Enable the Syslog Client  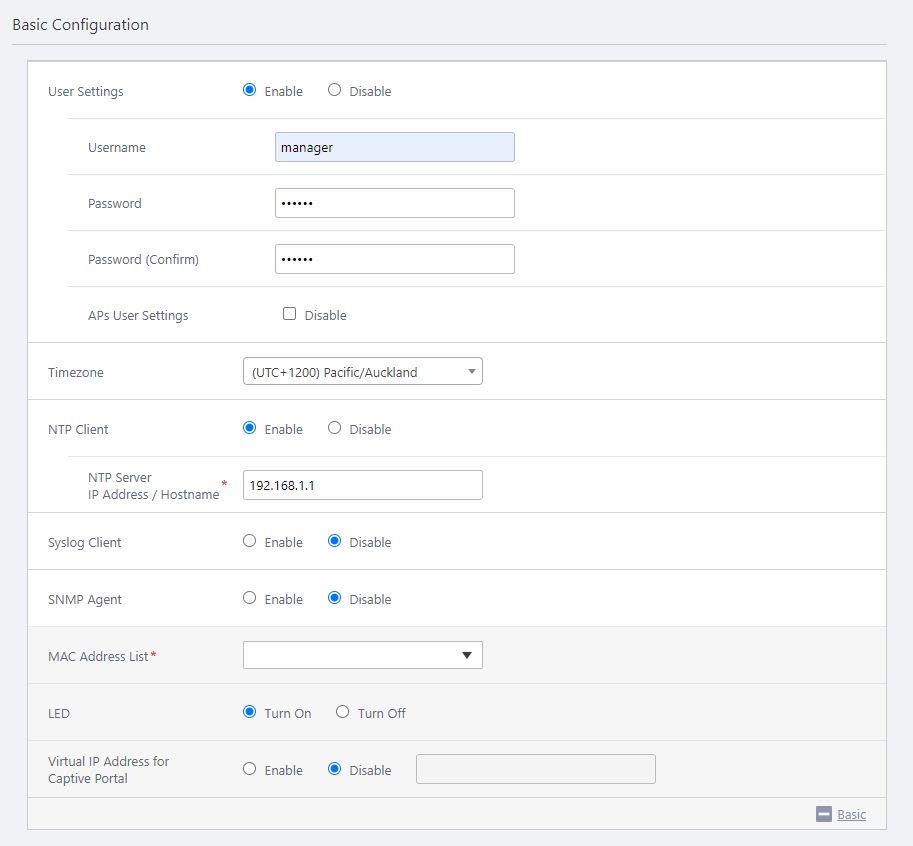[250, 541]
